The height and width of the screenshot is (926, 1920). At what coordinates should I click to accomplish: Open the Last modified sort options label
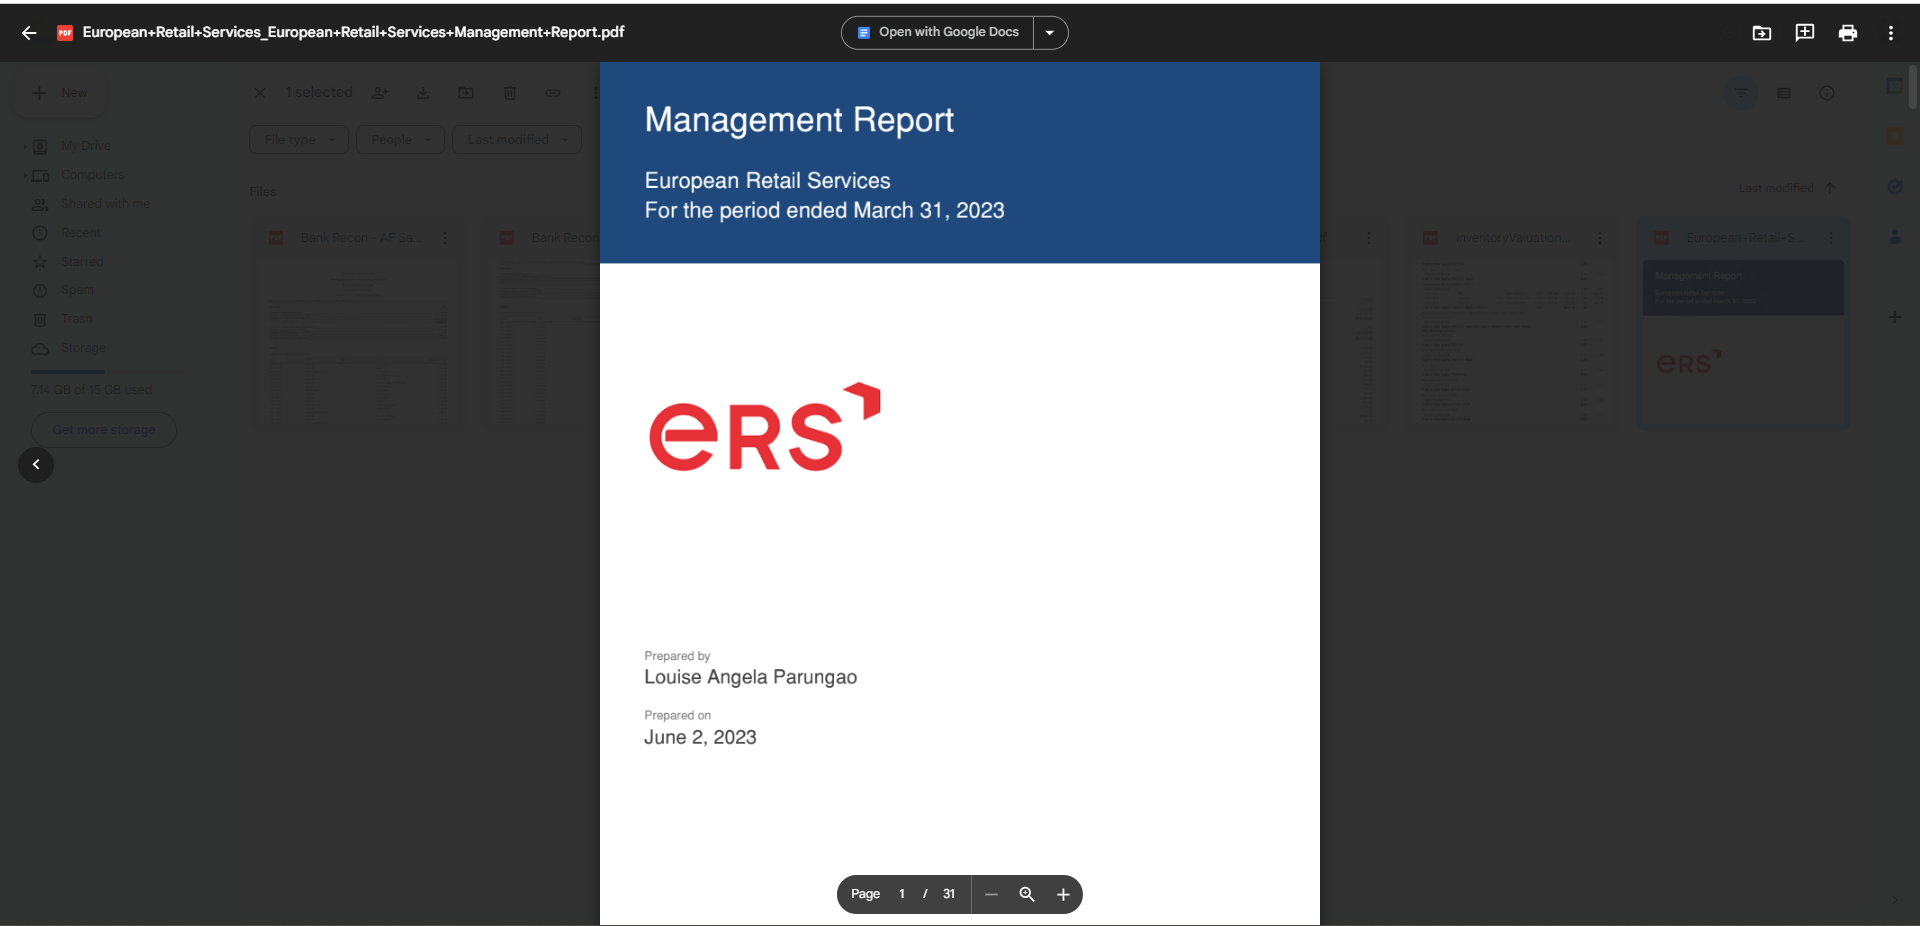(x=1776, y=188)
